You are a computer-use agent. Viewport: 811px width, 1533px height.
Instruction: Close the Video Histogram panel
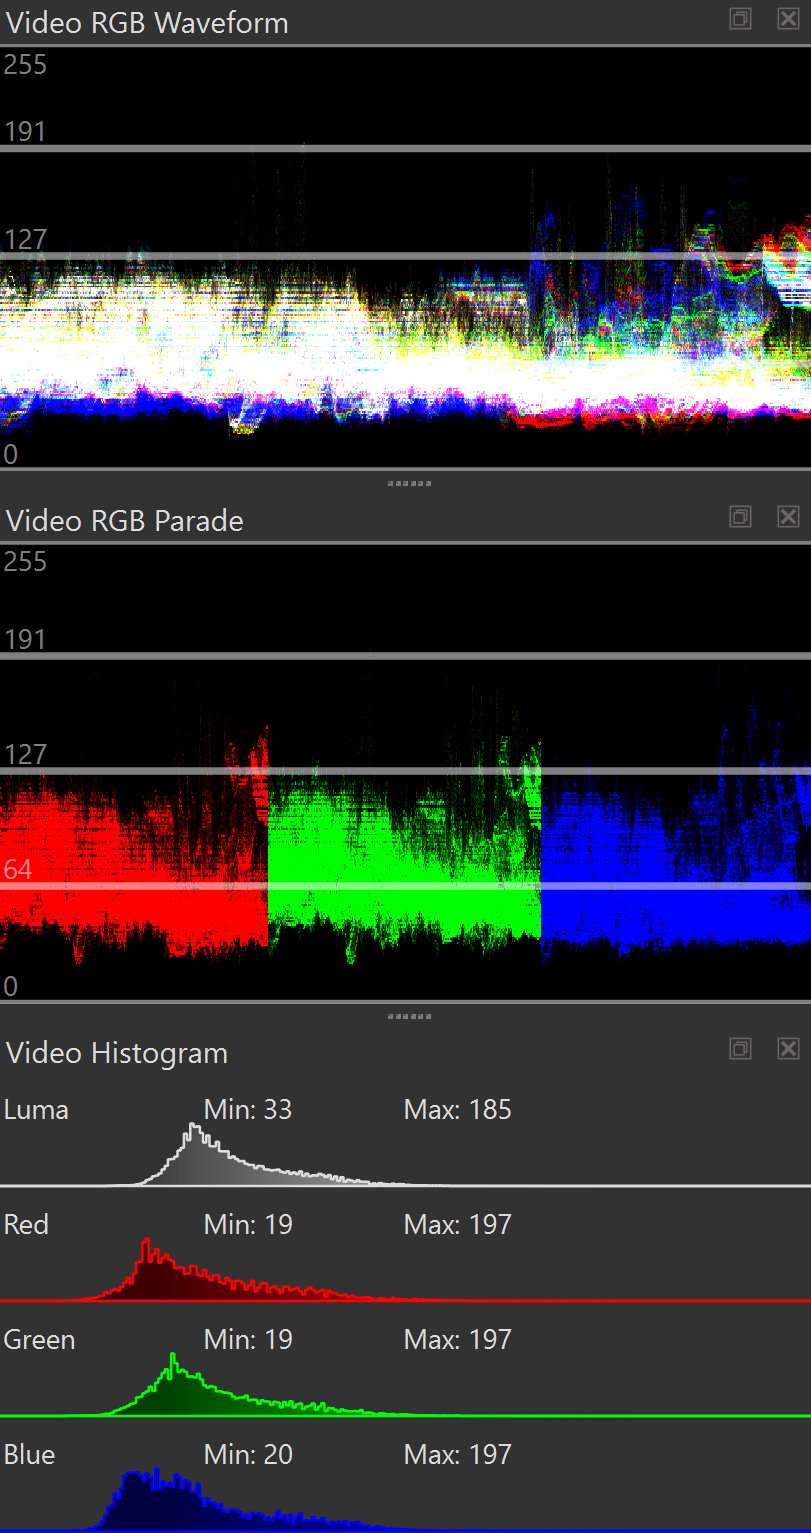788,1048
